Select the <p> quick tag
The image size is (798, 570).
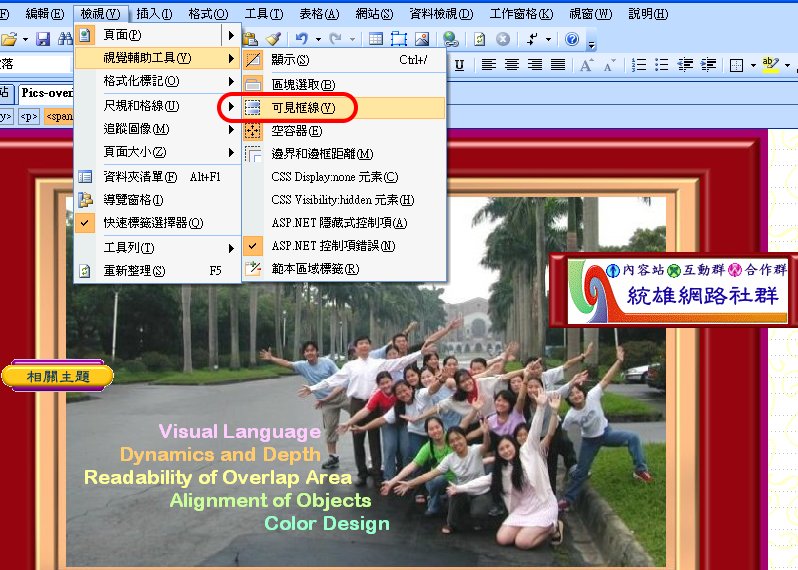(28, 117)
